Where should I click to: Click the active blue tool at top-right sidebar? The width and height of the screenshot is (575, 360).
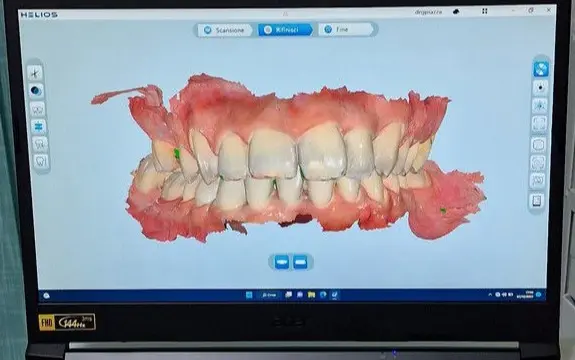541,69
